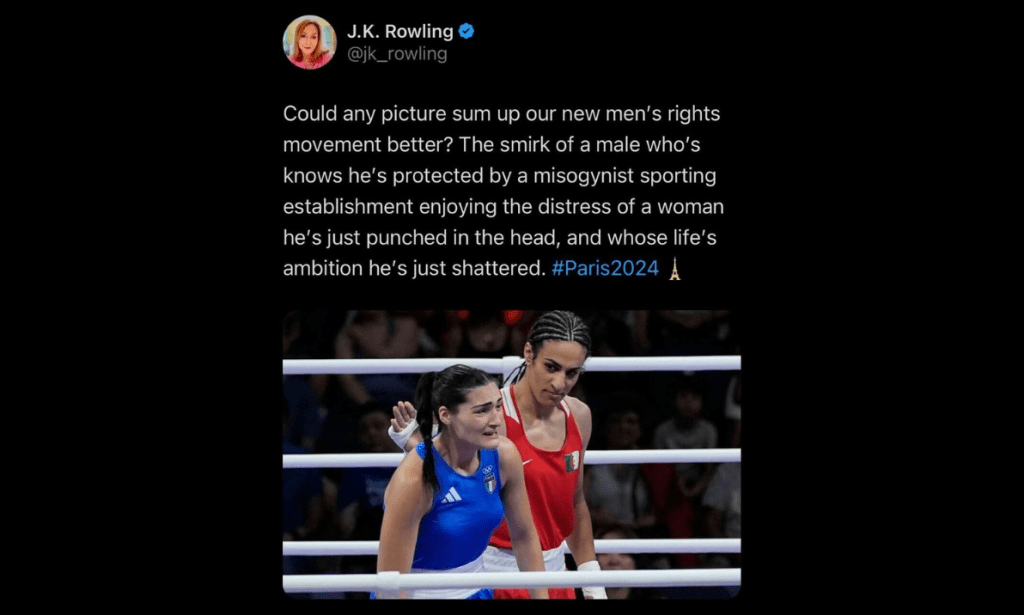1024x615 pixels.
Task: Open the attached boxing ring photo
Action: 511,454
